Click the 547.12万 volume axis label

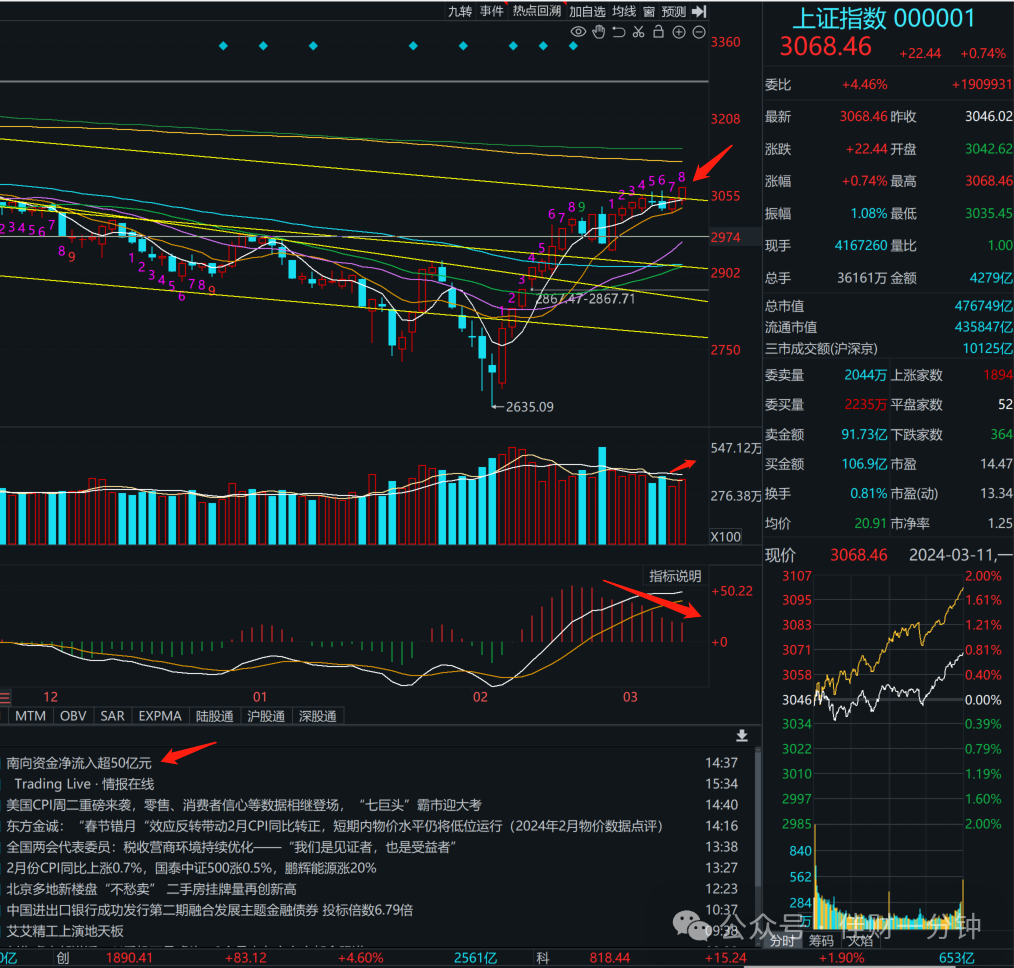point(736,448)
